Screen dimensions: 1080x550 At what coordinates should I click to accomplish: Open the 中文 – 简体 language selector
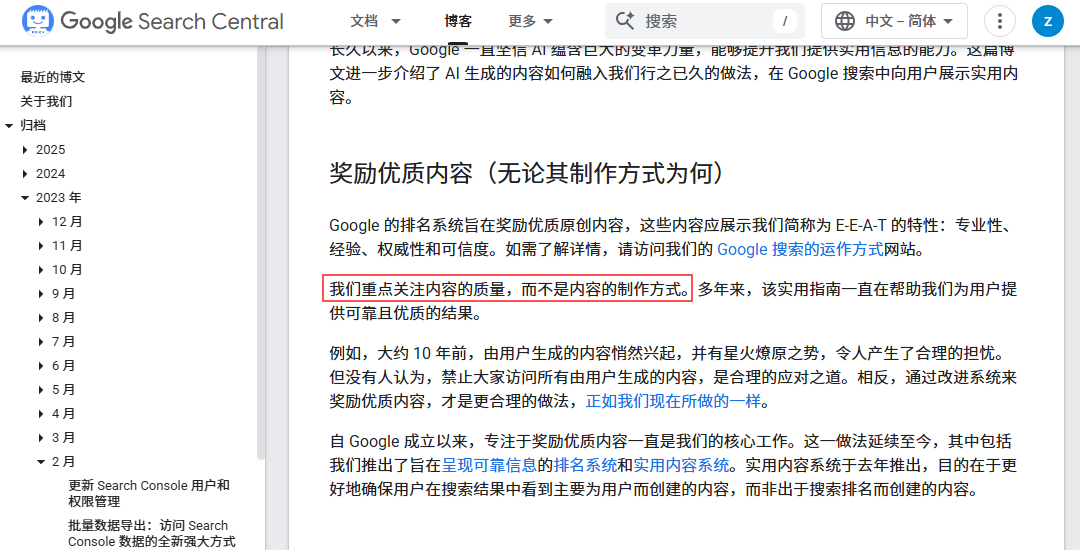pos(894,21)
